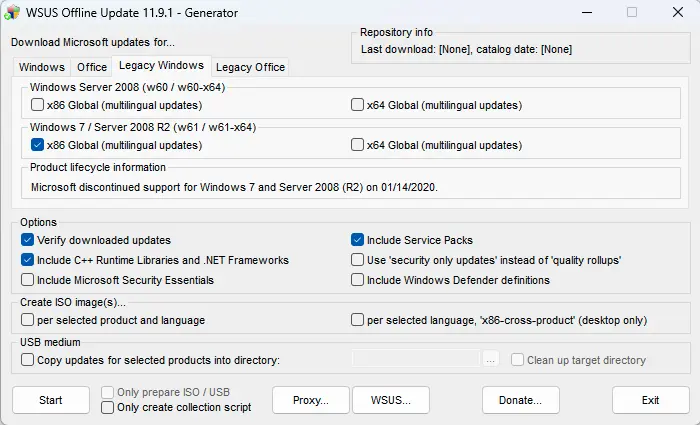Click the USB directory path field
This screenshot has width=700, height=425.
pyautogui.click(x=416, y=359)
